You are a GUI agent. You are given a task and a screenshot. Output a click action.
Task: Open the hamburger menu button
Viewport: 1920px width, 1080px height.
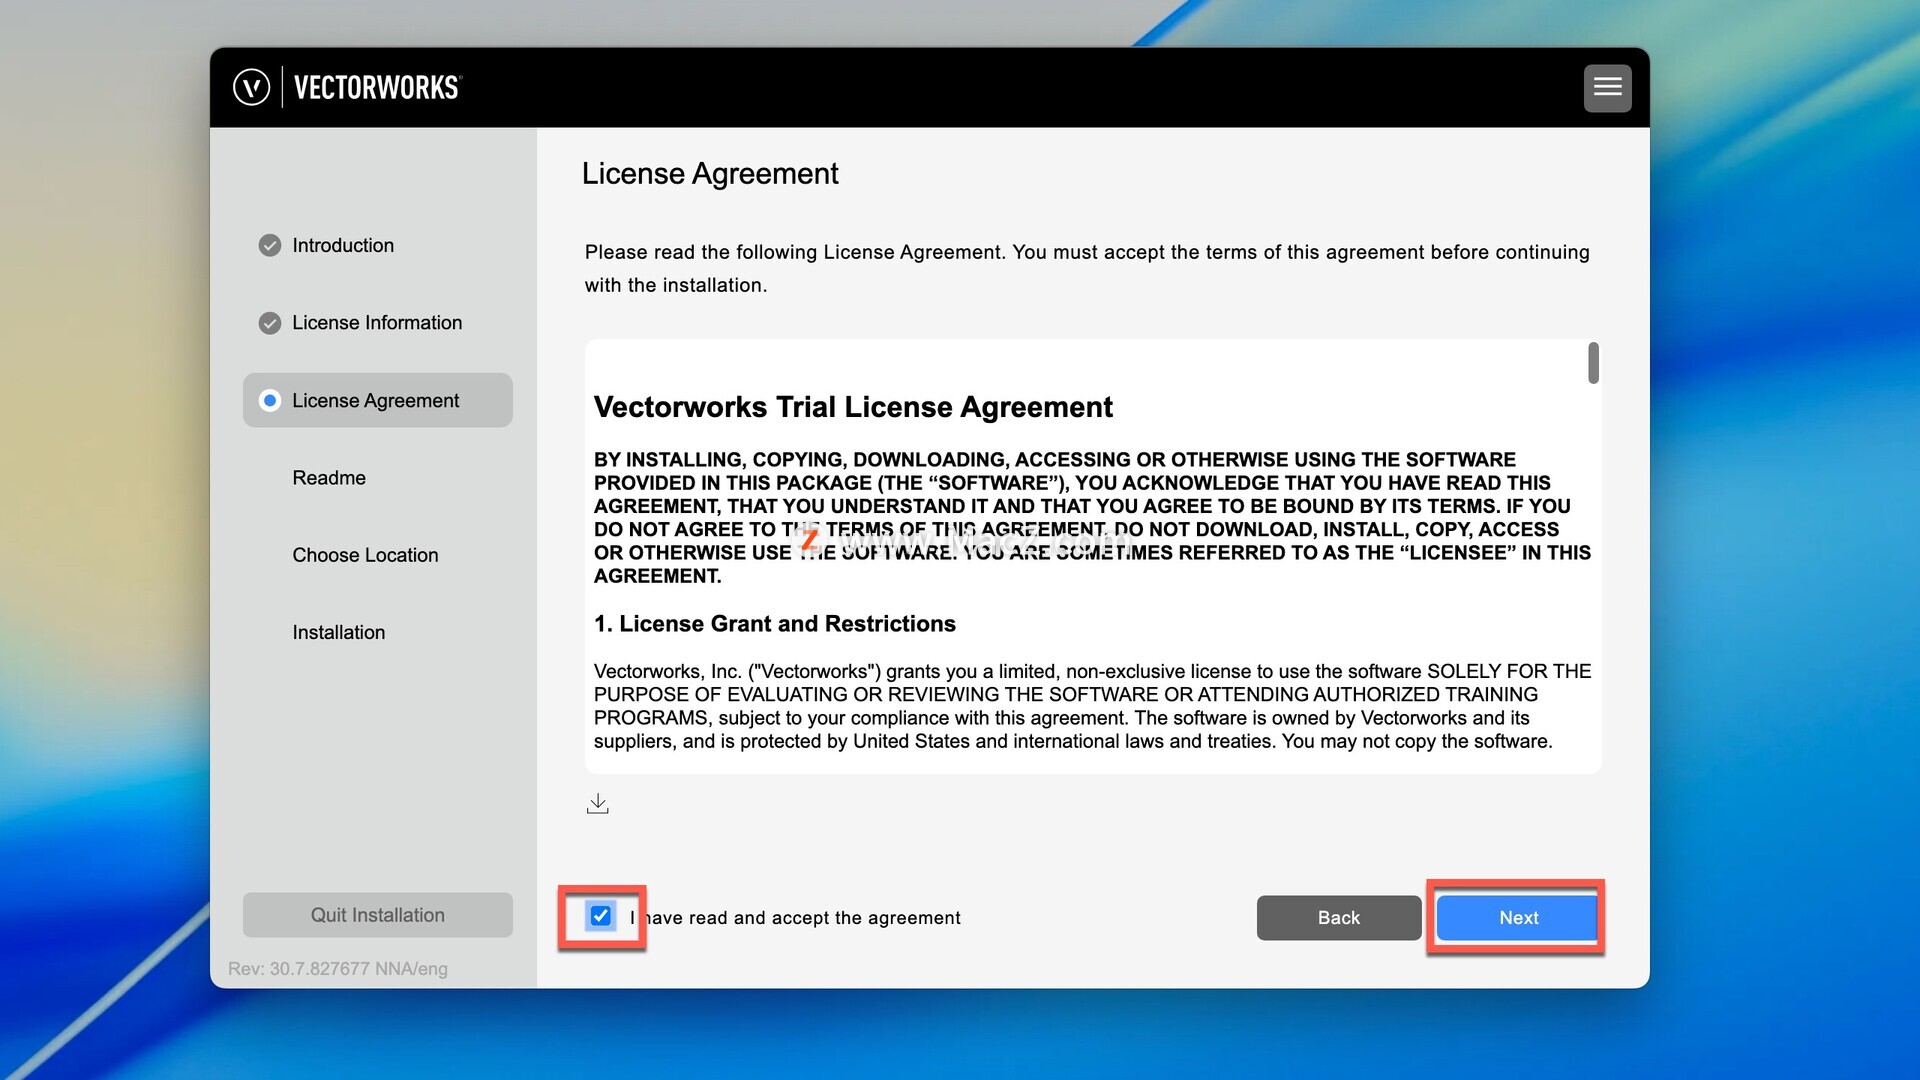tap(1607, 87)
